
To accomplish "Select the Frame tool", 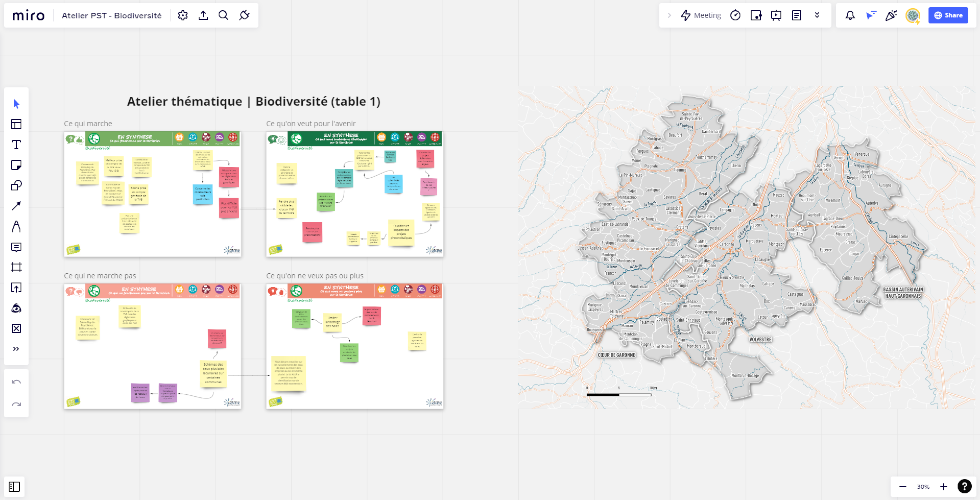I will pyautogui.click(x=16, y=268).
